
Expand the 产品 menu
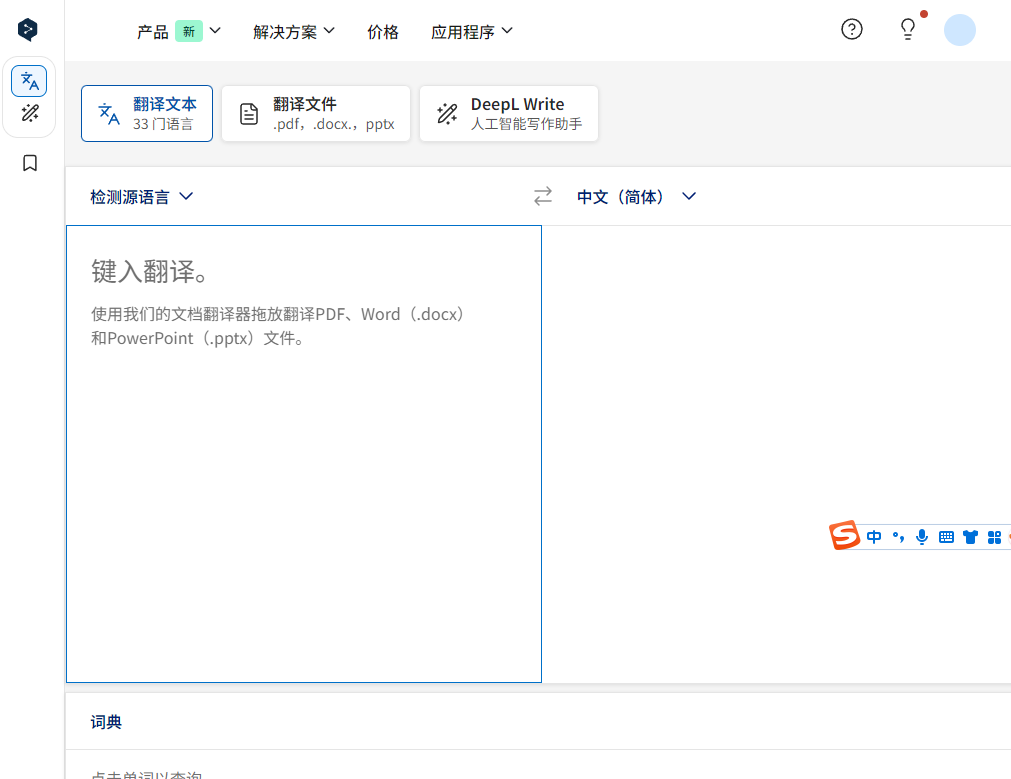pos(179,31)
